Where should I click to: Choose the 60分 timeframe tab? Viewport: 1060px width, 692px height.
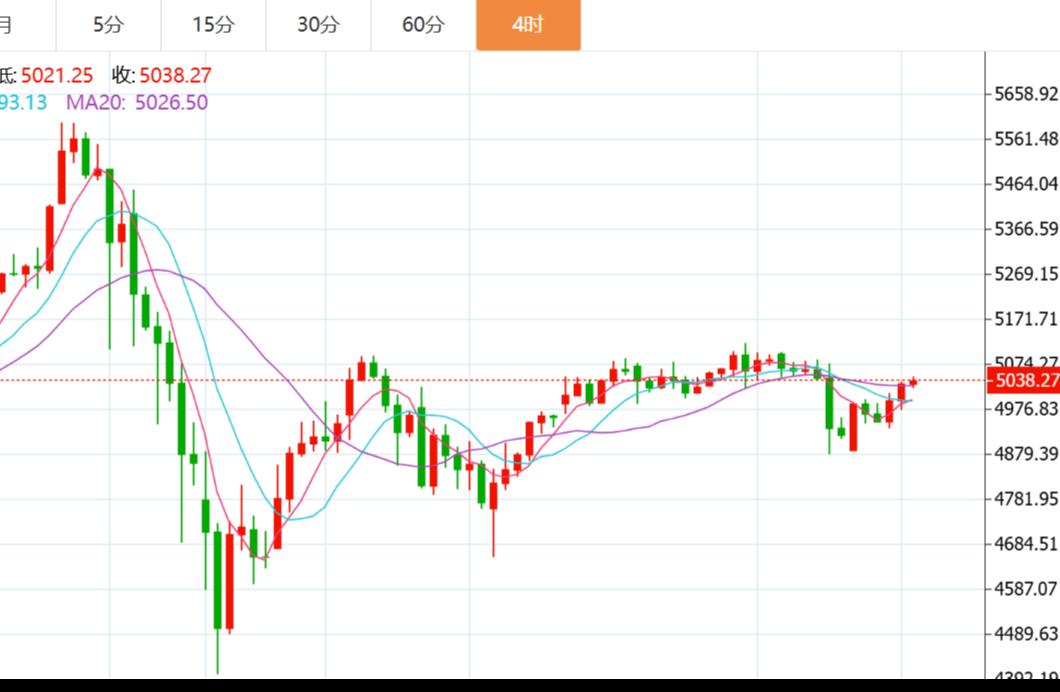(423, 25)
